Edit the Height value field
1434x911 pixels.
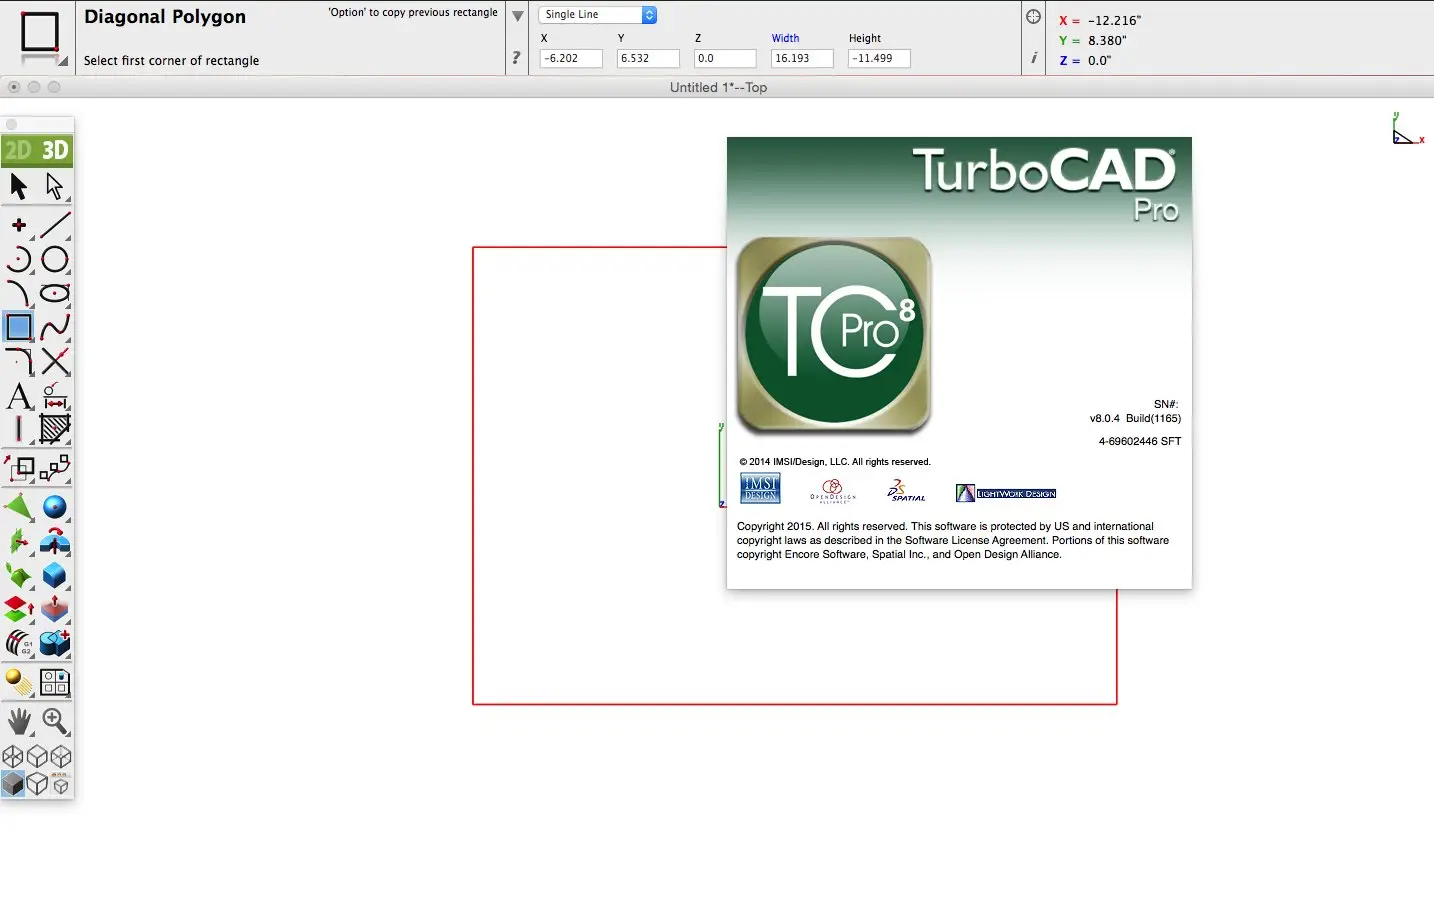(879, 58)
